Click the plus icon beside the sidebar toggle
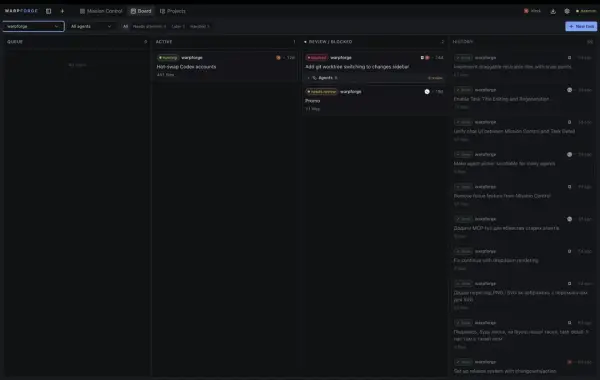Image resolution: width=600 pixels, height=380 pixels. tap(62, 11)
